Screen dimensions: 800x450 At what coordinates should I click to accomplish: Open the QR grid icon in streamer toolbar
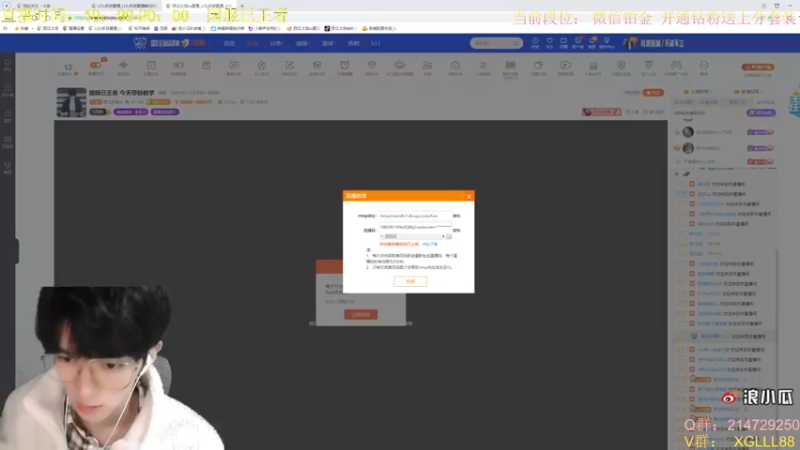(x=510, y=65)
